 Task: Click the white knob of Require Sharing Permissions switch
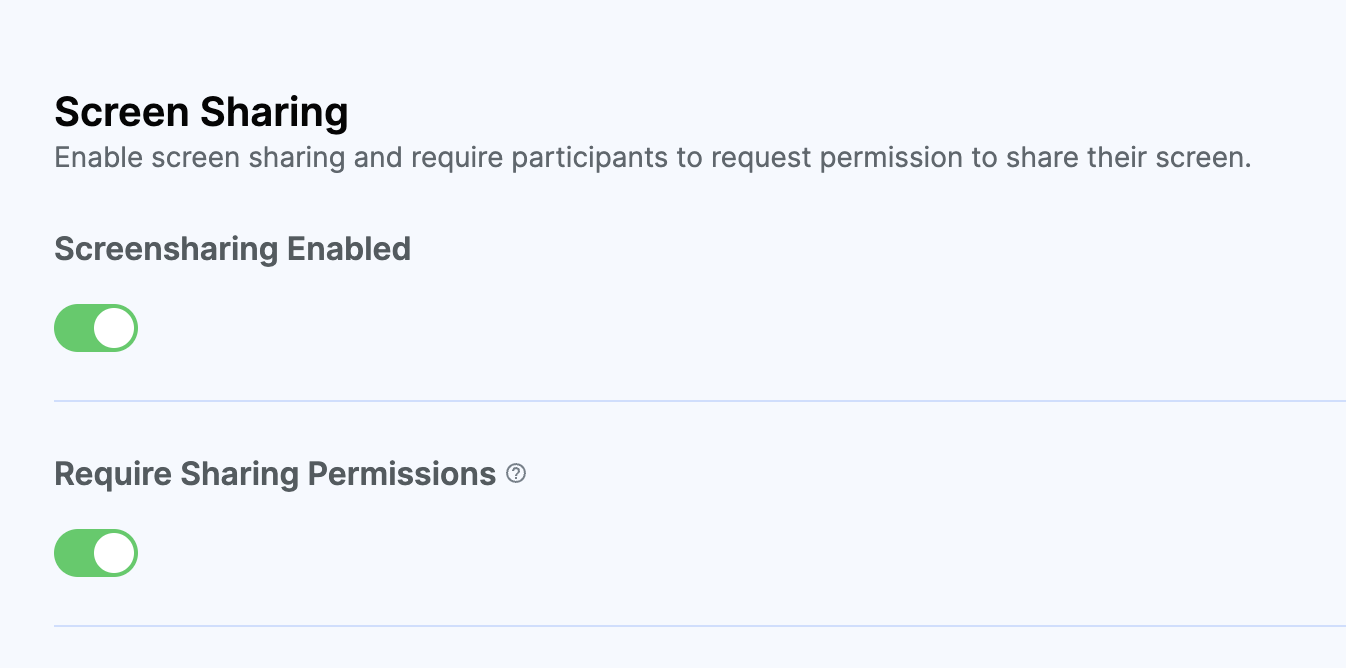pyautogui.click(x=115, y=553)
